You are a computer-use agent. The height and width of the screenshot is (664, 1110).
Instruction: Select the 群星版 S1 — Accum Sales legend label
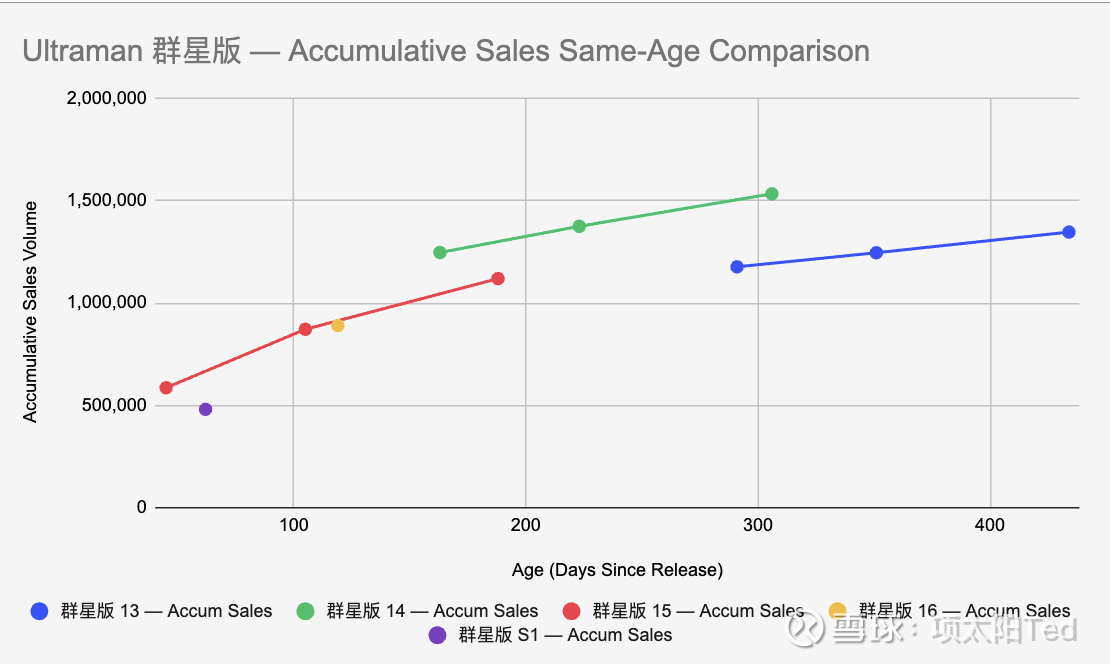pos(565,635)
